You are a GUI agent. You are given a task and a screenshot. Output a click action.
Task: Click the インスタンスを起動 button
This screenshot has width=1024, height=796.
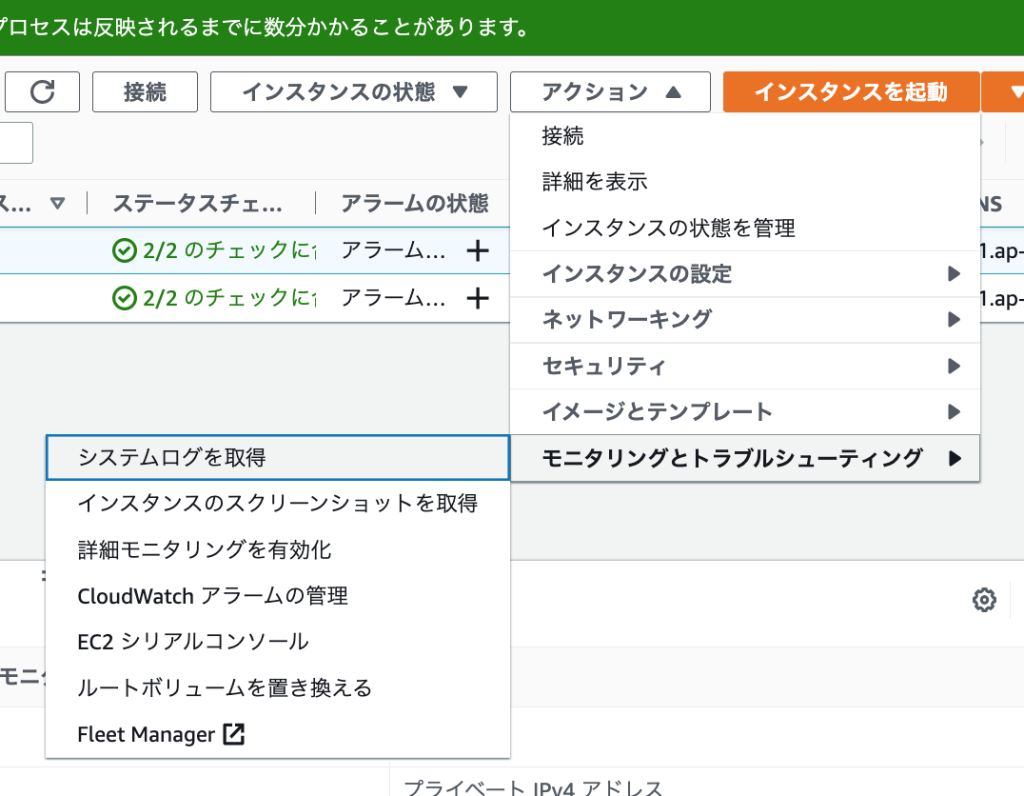coord(850,92)
